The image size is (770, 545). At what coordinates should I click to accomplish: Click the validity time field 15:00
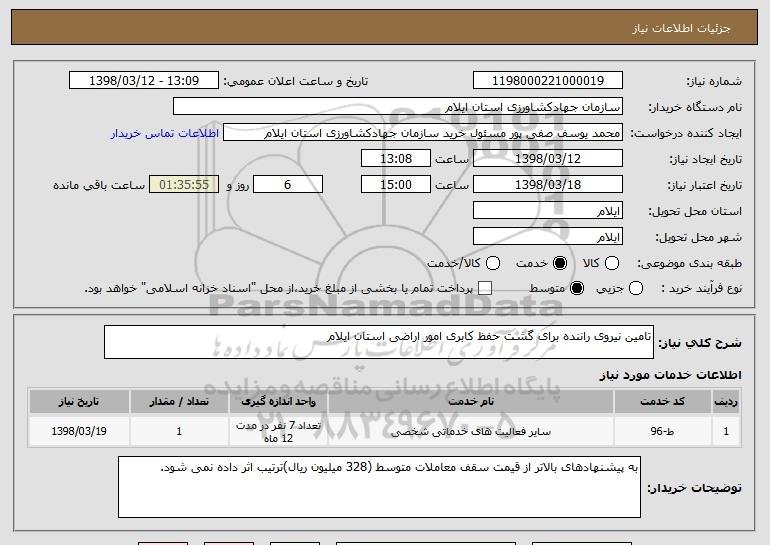(396, 185)
